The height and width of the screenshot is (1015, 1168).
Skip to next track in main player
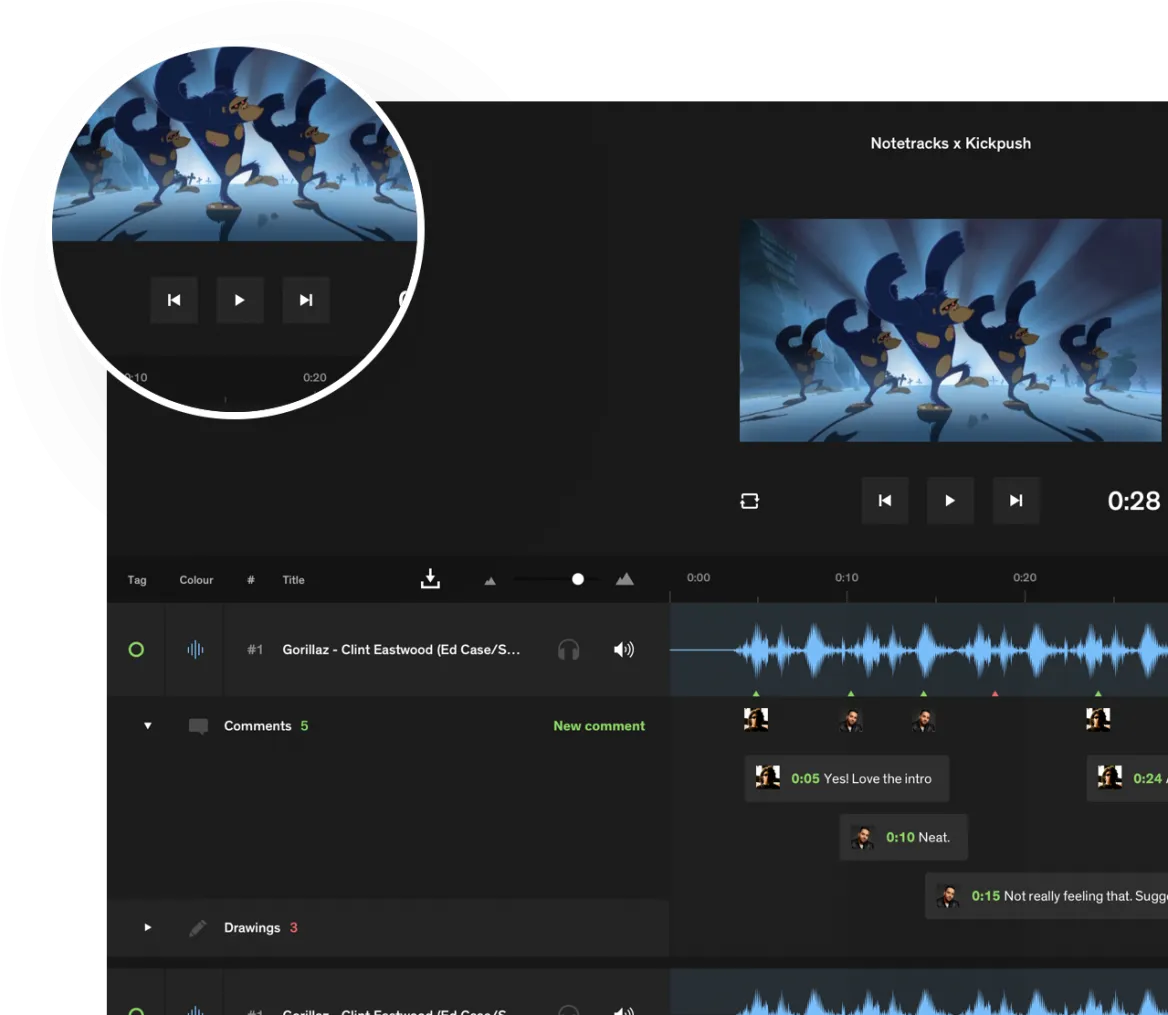point(1016,500)
